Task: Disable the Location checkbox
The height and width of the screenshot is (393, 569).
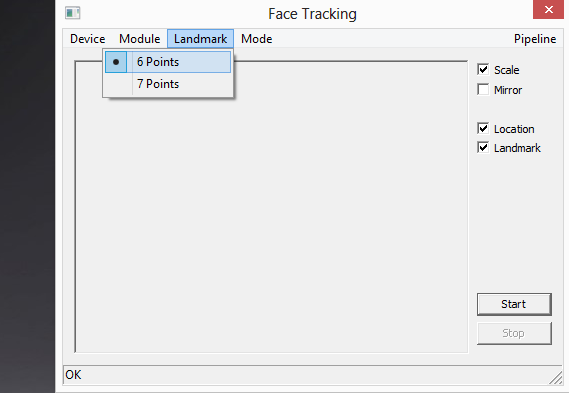Action: pyautogui.click(x=483, y=128)
